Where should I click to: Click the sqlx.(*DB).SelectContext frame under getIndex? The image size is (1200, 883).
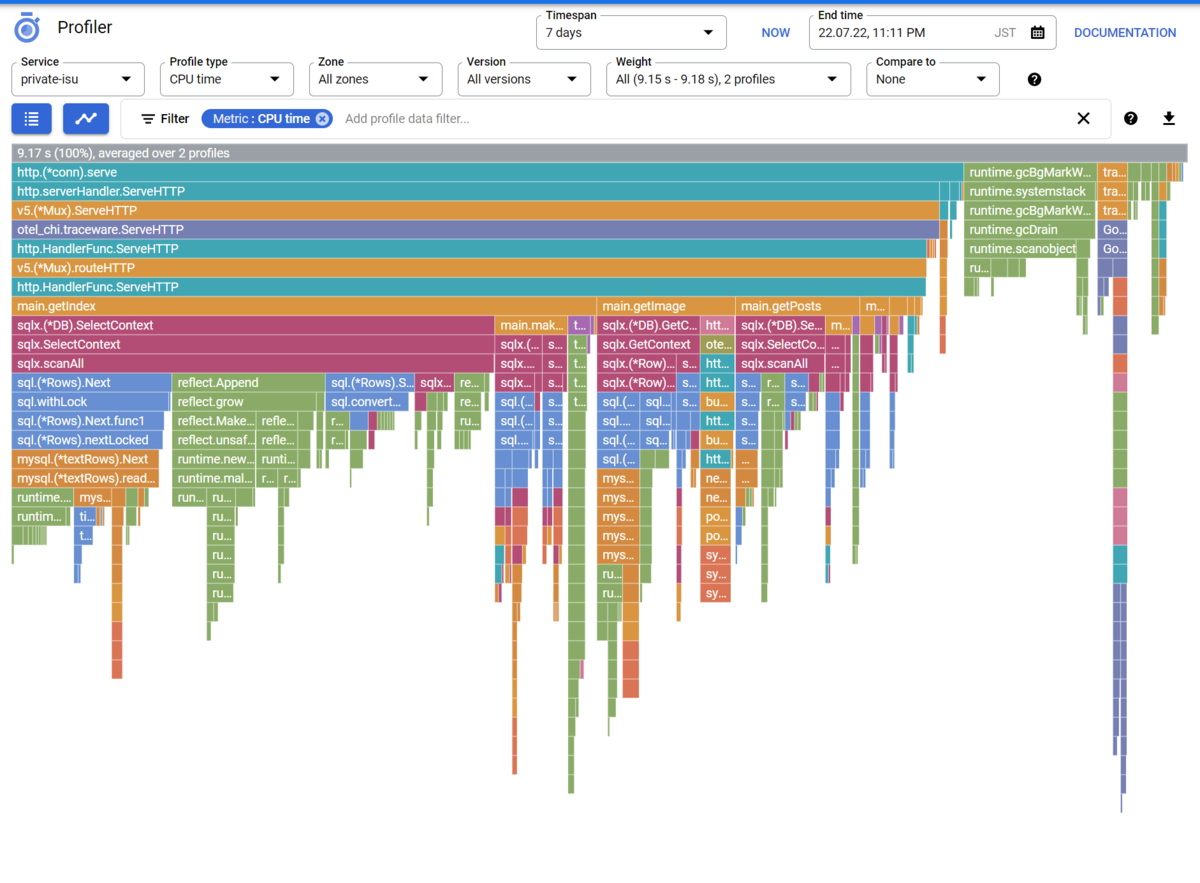pyautogui.click(x=254, y=325)
